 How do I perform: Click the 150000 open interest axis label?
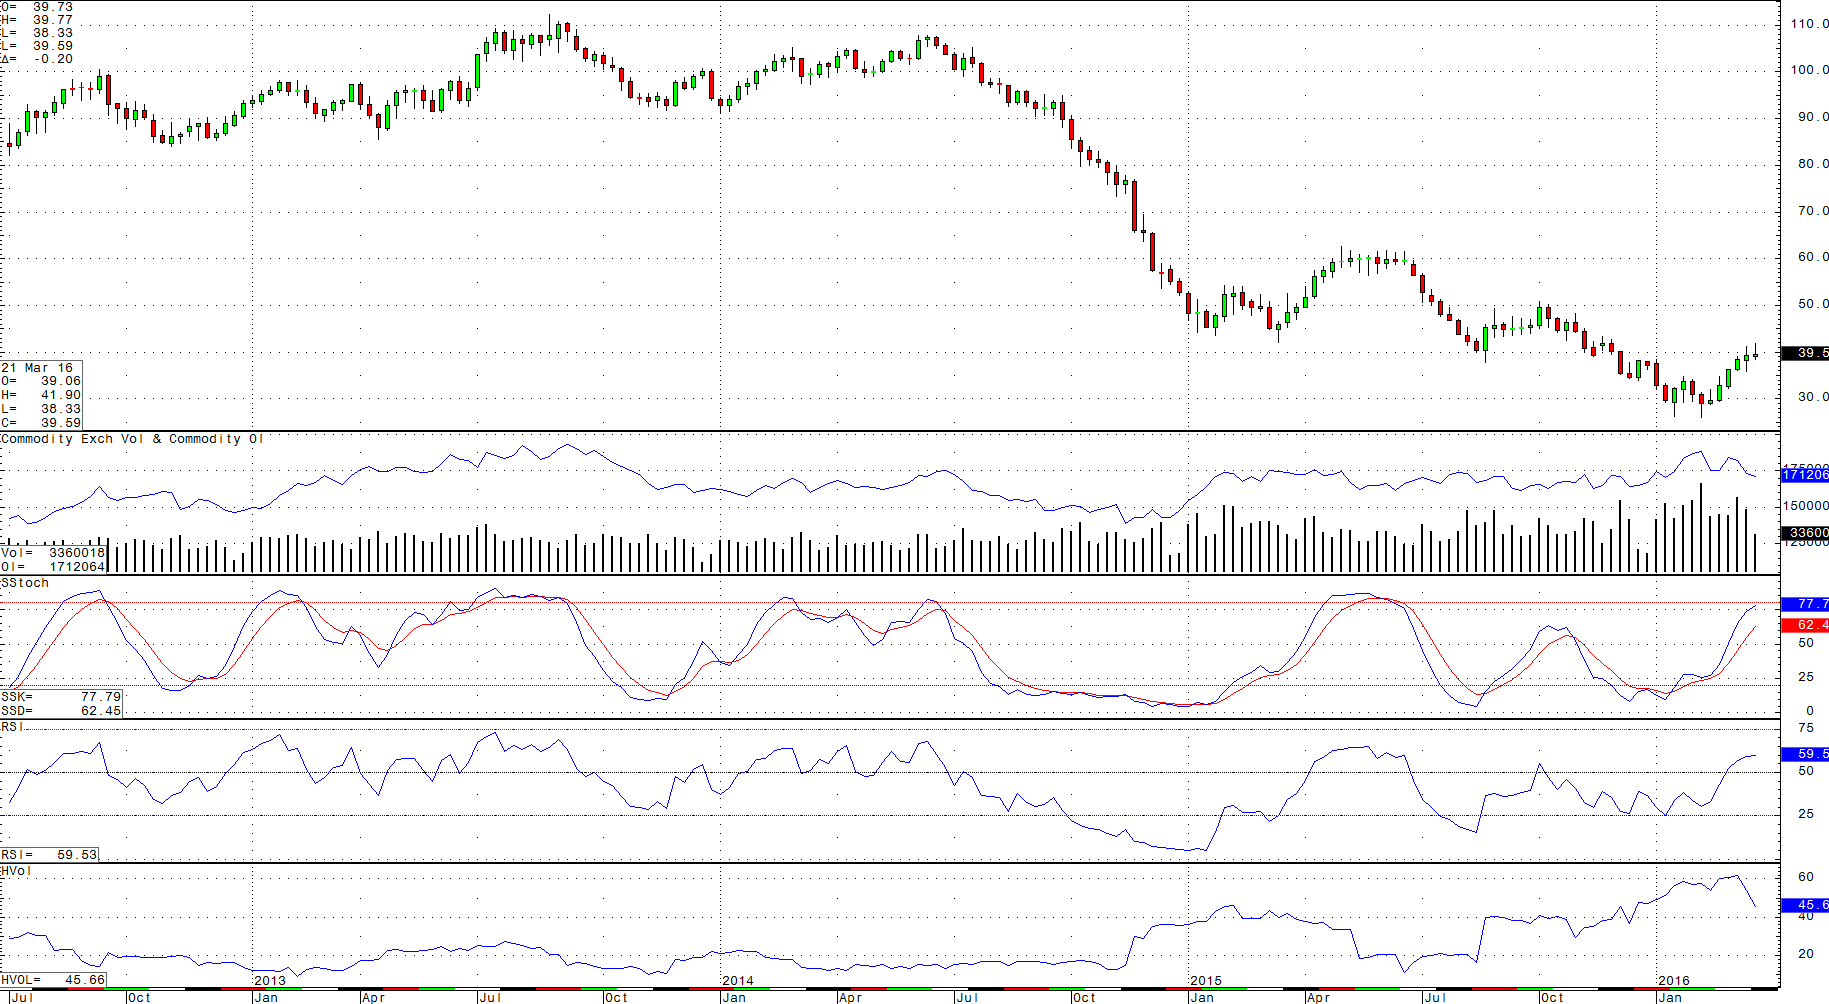[x=1806, y=506]
